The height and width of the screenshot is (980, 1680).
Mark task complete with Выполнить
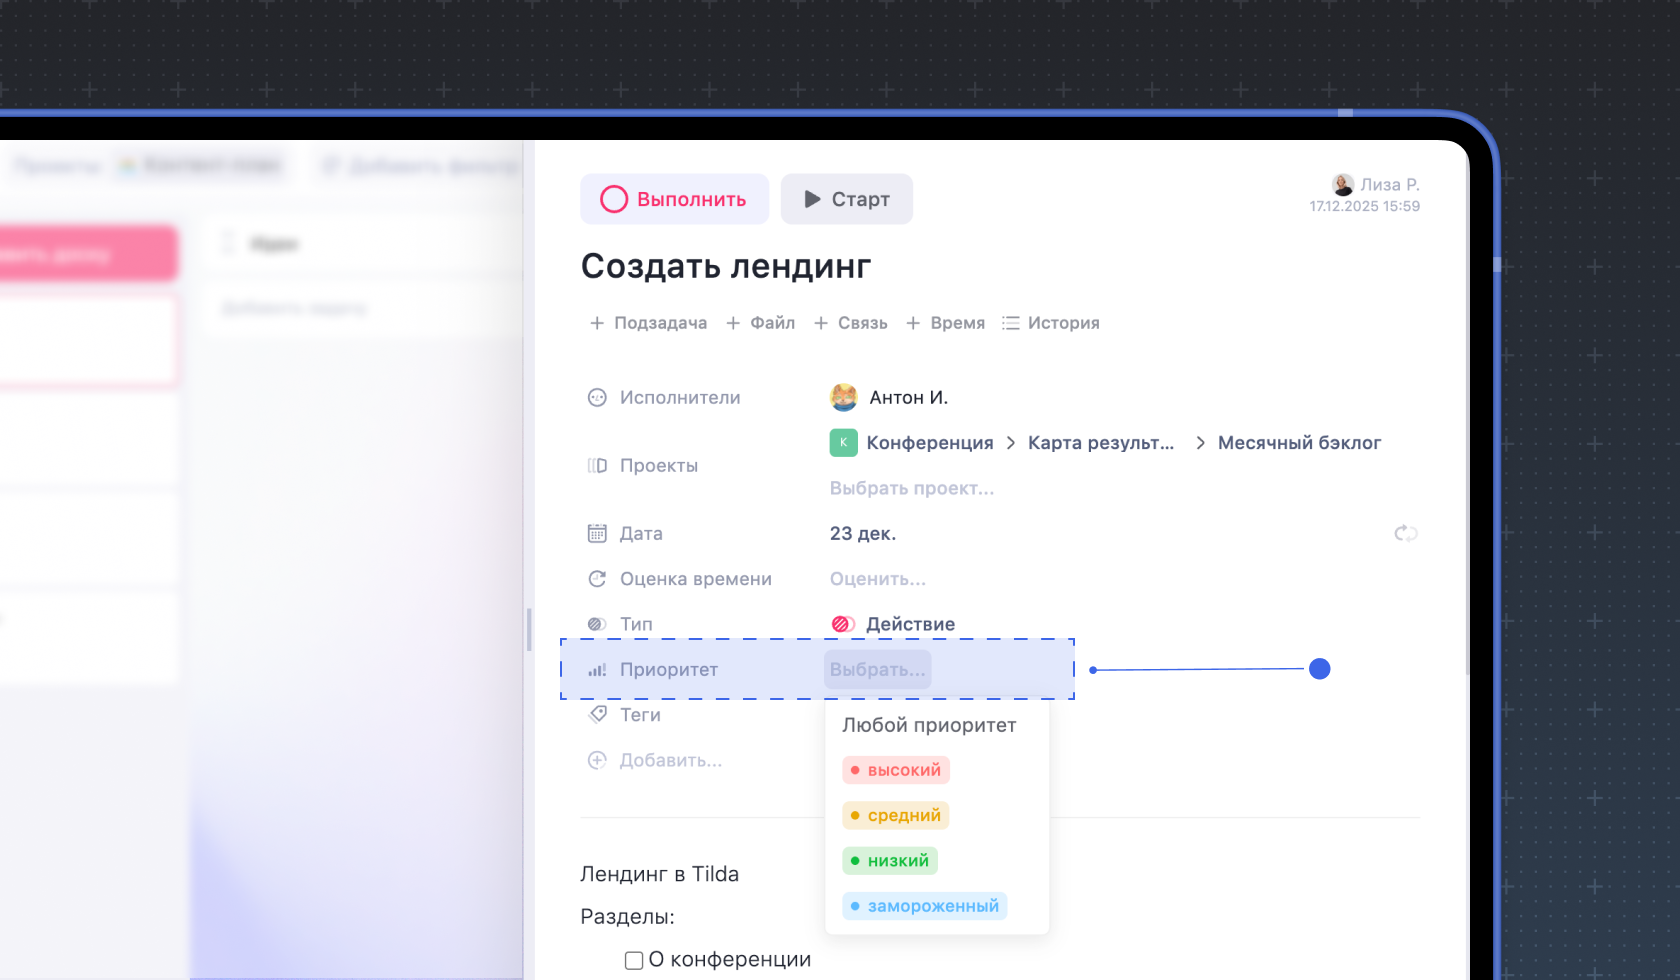click(674, 199)
